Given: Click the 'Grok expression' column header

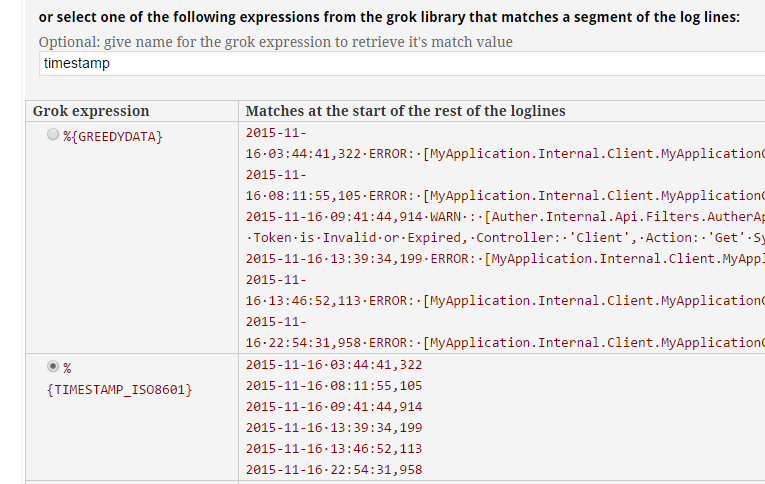Looking at the screenshot, I should pyautogui.click(x=91, y=111).
